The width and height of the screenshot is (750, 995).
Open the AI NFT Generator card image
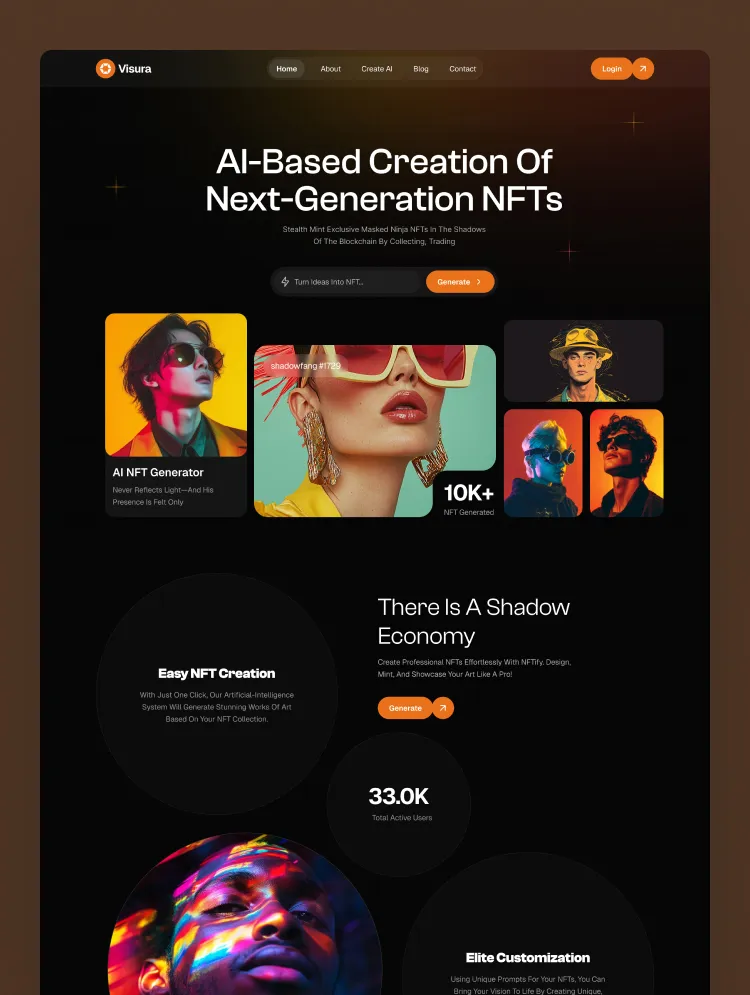[x=176, y=385]
